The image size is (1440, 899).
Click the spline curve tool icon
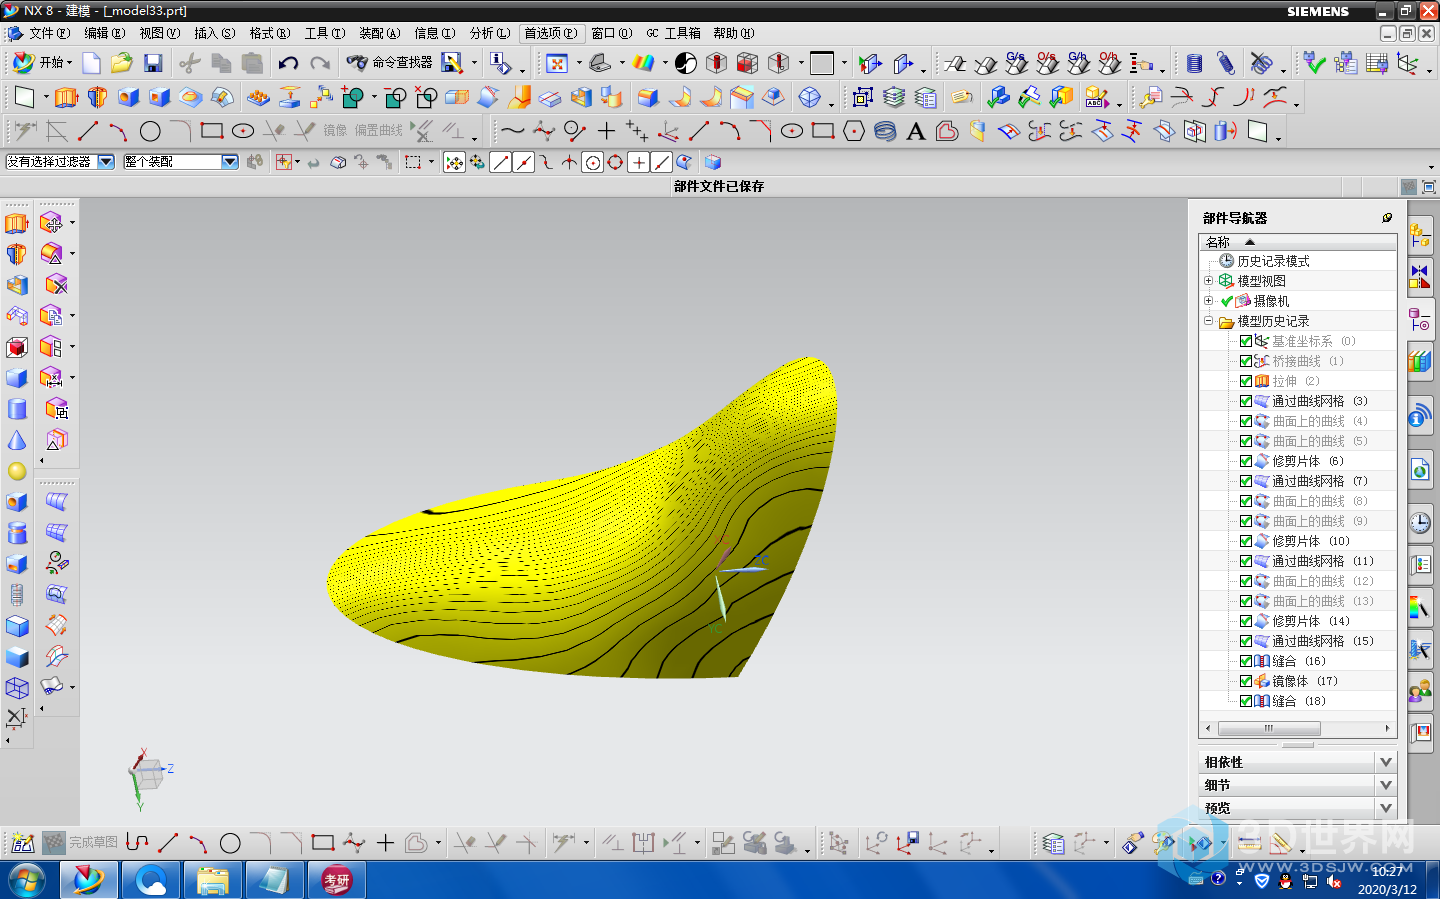coord(512,131)
